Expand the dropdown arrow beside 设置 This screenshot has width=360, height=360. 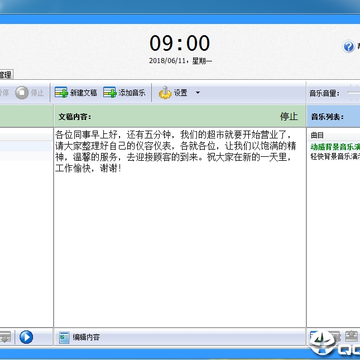[x=197, y=93]
